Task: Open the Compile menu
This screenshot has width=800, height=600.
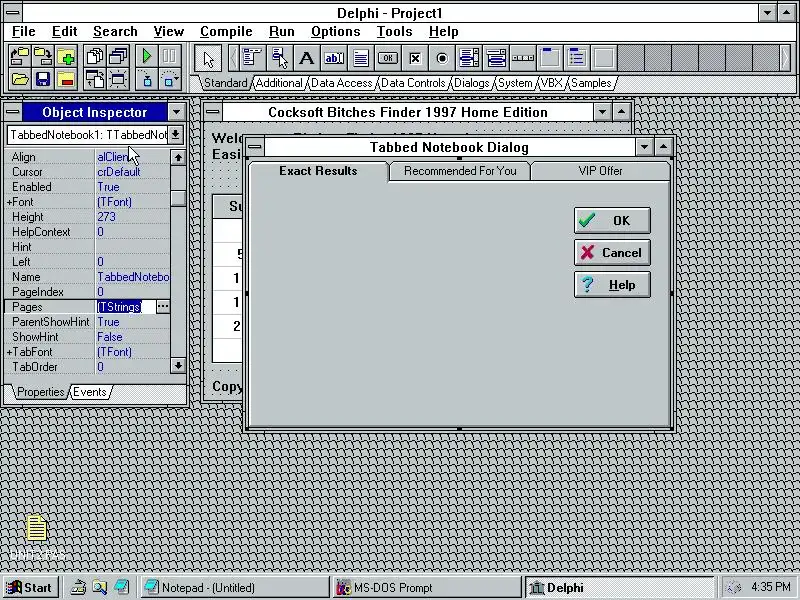Action: click(226, 32)
